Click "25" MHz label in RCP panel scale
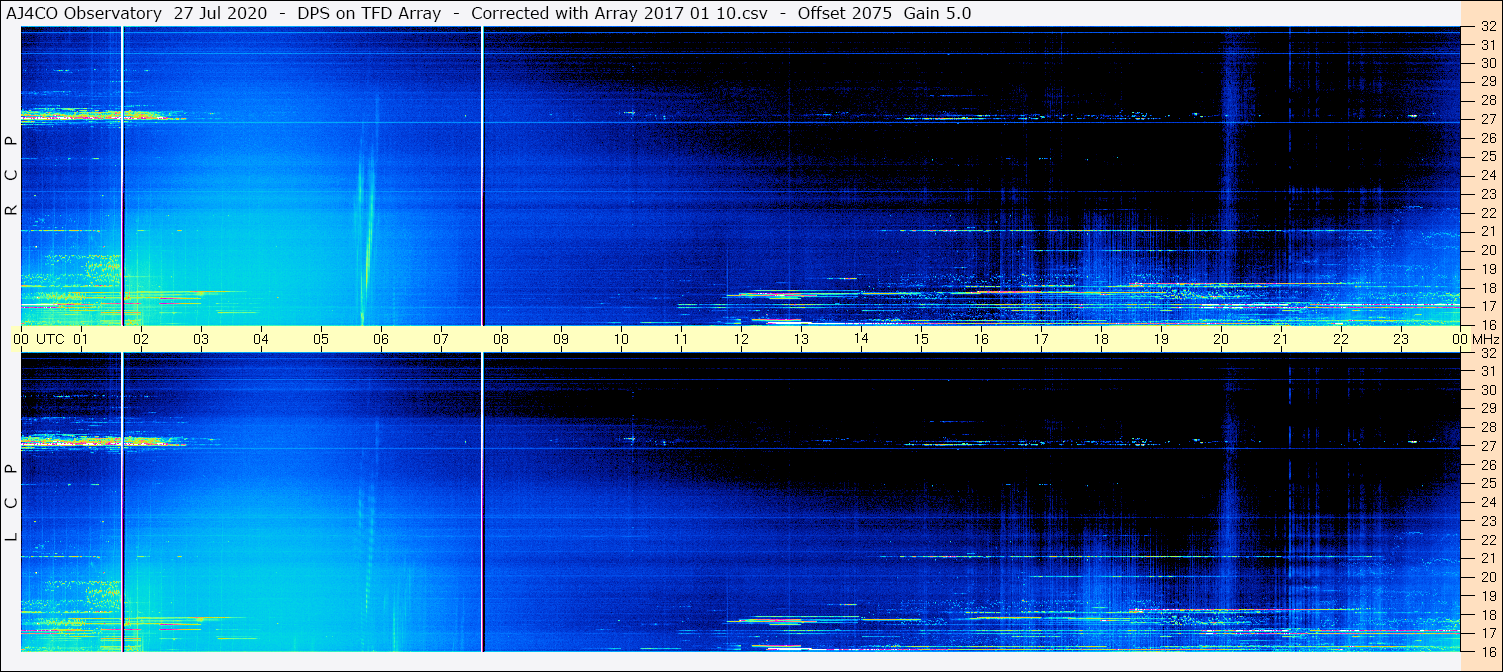Image resolution: width=1503 pixels, height=672 pixels. pos(1488,156)
